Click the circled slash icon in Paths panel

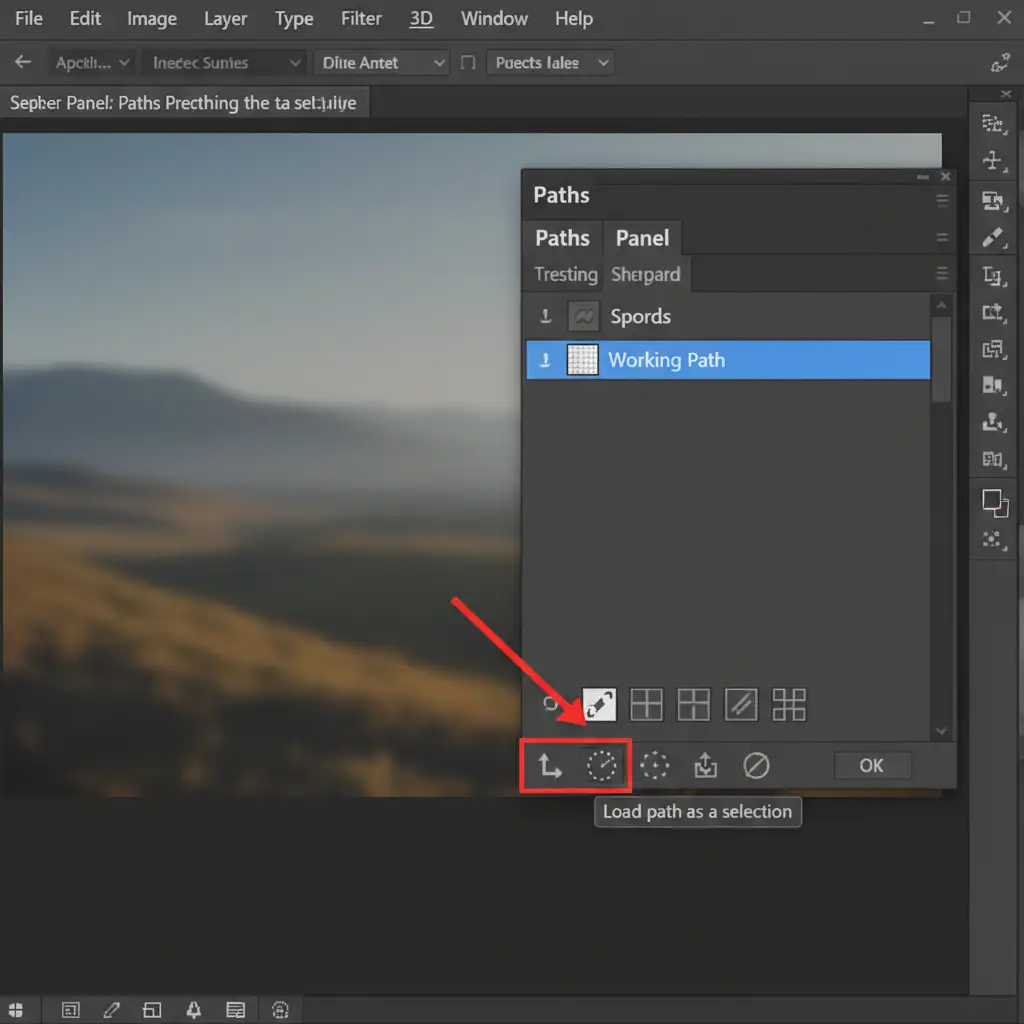[x=756, y=766]
